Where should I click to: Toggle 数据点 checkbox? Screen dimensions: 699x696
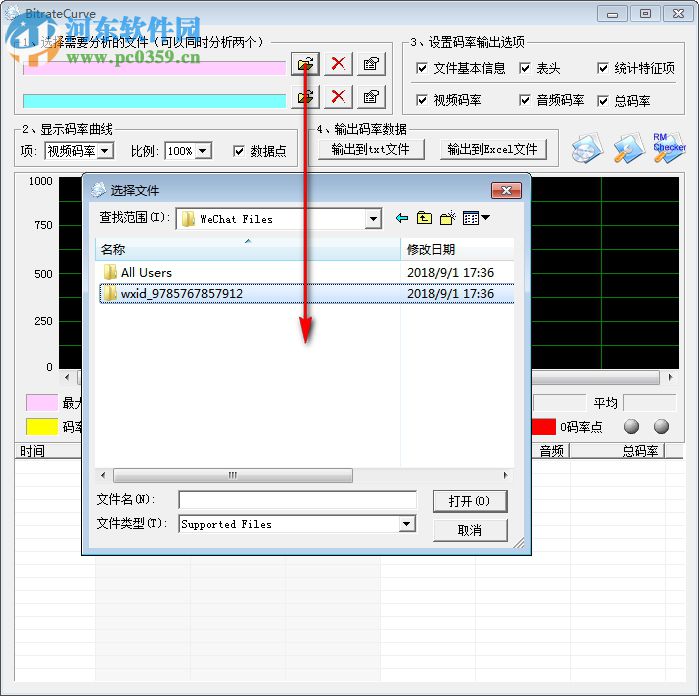coord(238,151)
